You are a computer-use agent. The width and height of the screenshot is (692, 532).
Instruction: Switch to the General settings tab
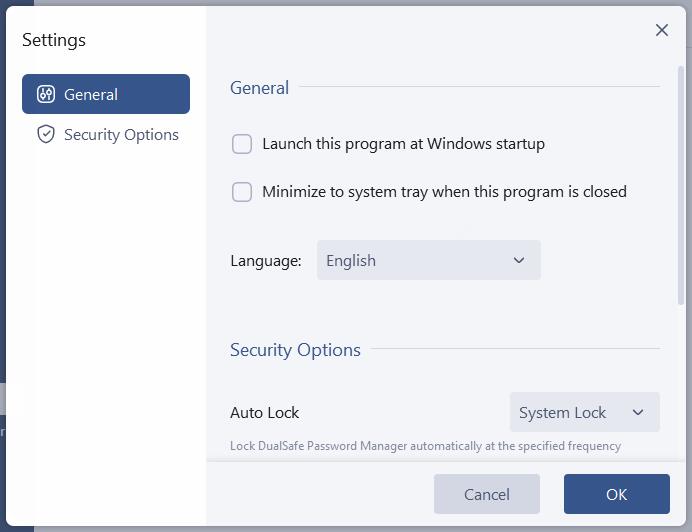click(x=106, y=94)
